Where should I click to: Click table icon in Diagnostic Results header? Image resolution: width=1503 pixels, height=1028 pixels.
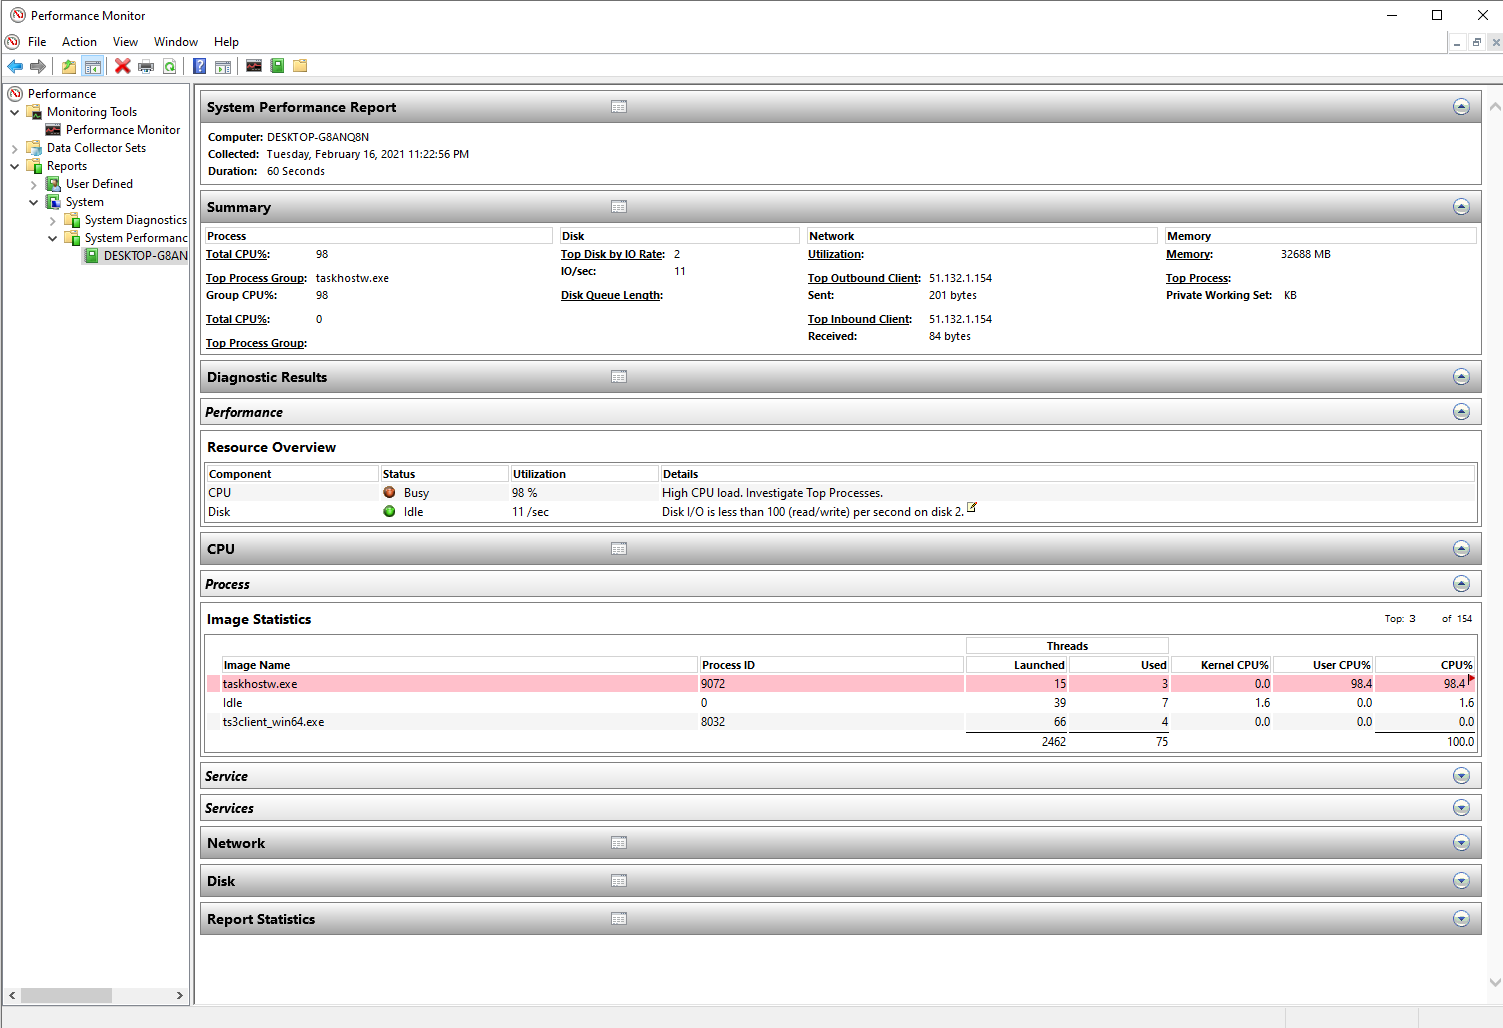(x=619, y=377)
